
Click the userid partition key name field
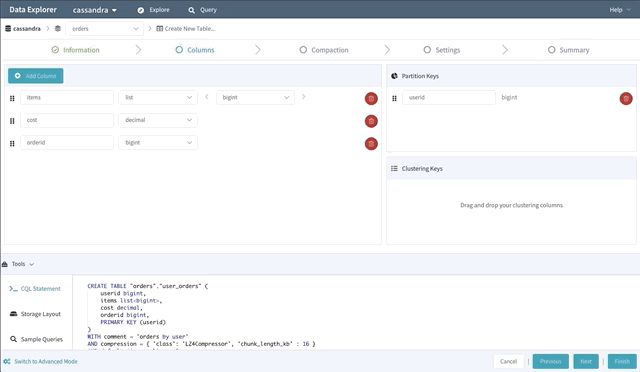point(449,98)
